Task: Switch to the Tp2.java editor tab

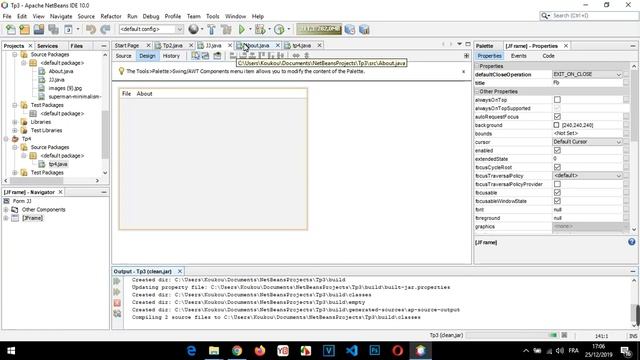Action: 172,45
